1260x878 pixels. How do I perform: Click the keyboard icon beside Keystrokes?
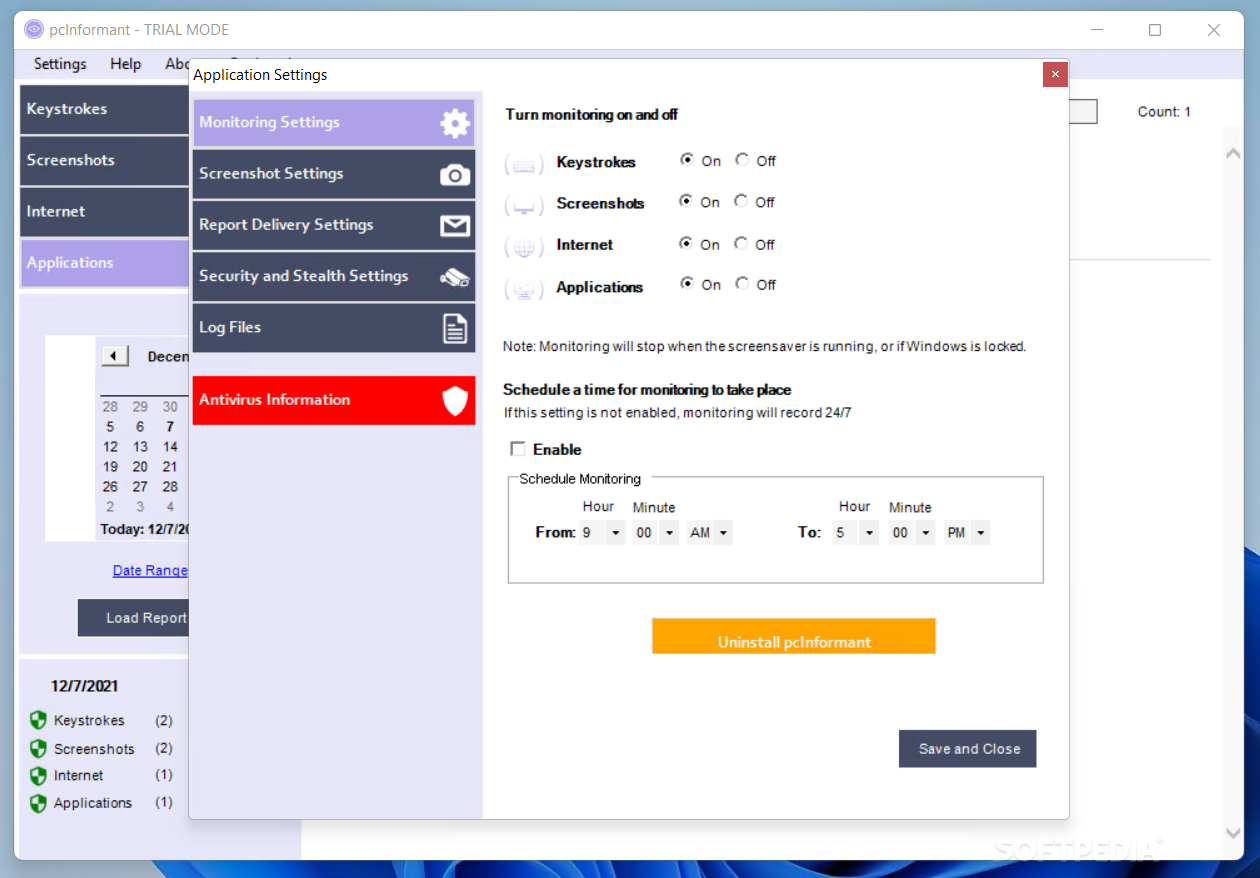pyautogui.click(x=524, y=164)
